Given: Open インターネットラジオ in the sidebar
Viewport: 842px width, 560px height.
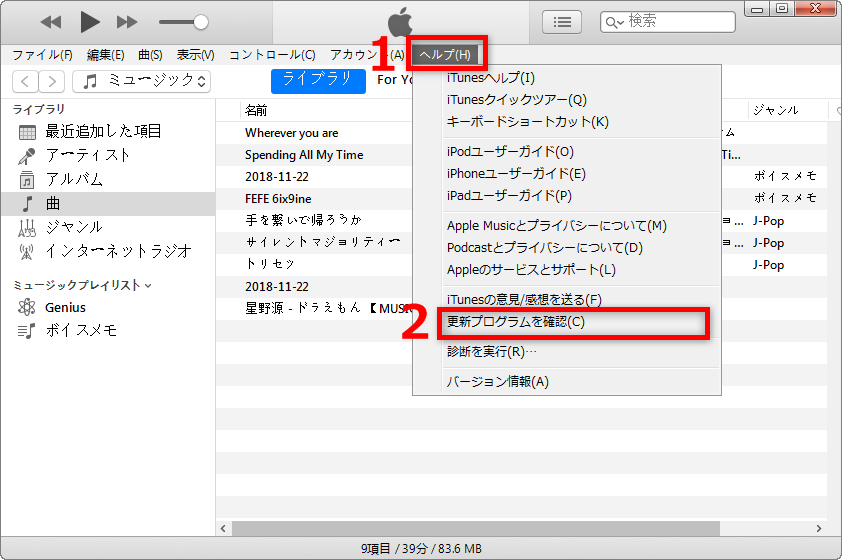Looking at the screenshot, I should coord(118,251).
